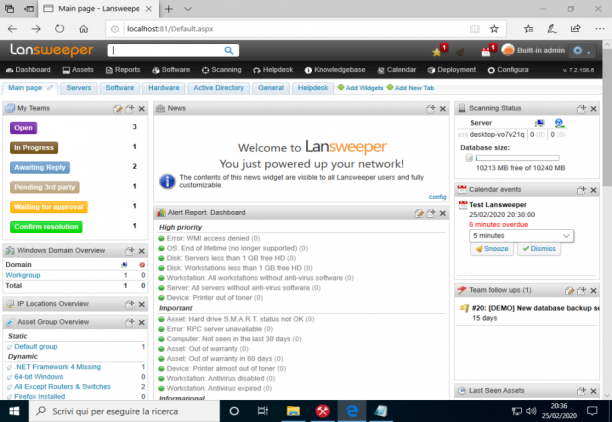This screenshot has width=612, height=422.
Task: Move the News widget using its add icon
Action: point(431,109)
